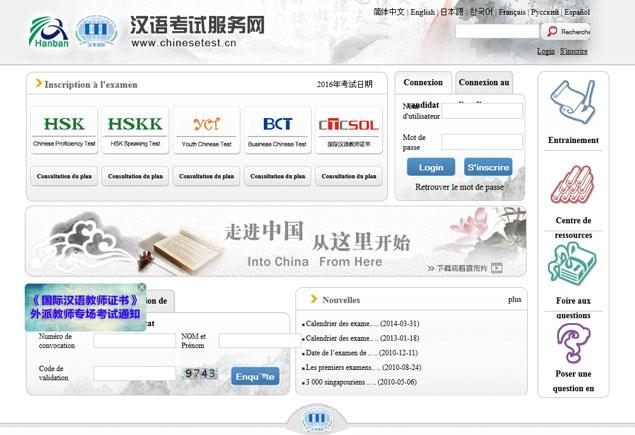This screenshot has width=635, height=435.
Task: Switch language to Korean
Action: pos(481,12)
